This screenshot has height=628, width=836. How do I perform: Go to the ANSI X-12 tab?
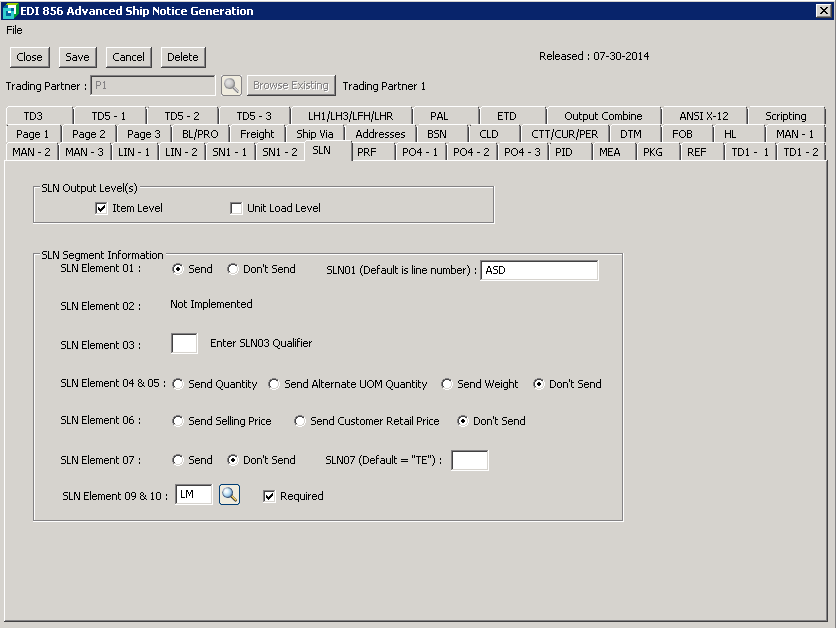pyautogui.click(x=703, y=116)
